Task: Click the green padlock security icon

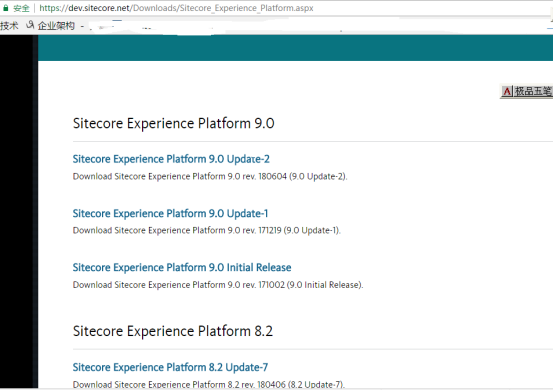Action: 6,8
